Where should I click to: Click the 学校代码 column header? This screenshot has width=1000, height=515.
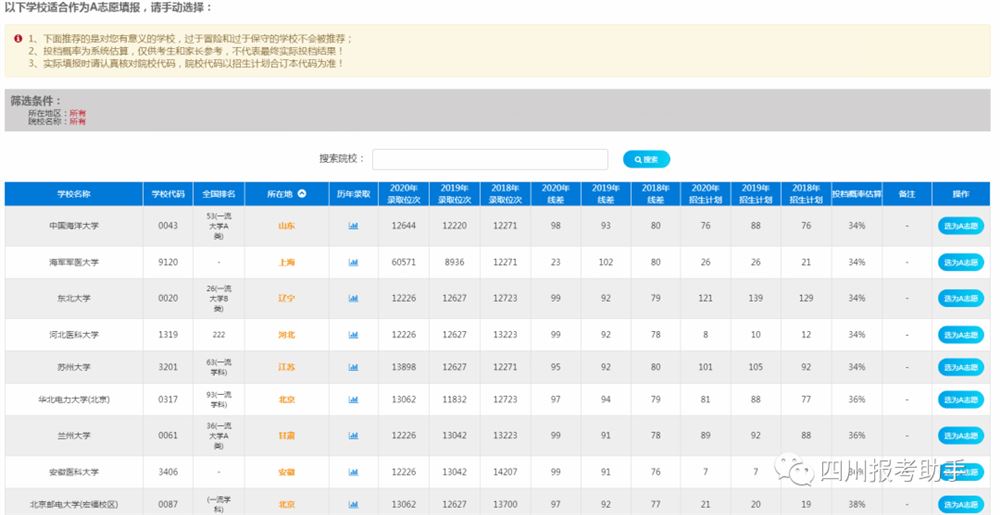[x=168, y=194]
